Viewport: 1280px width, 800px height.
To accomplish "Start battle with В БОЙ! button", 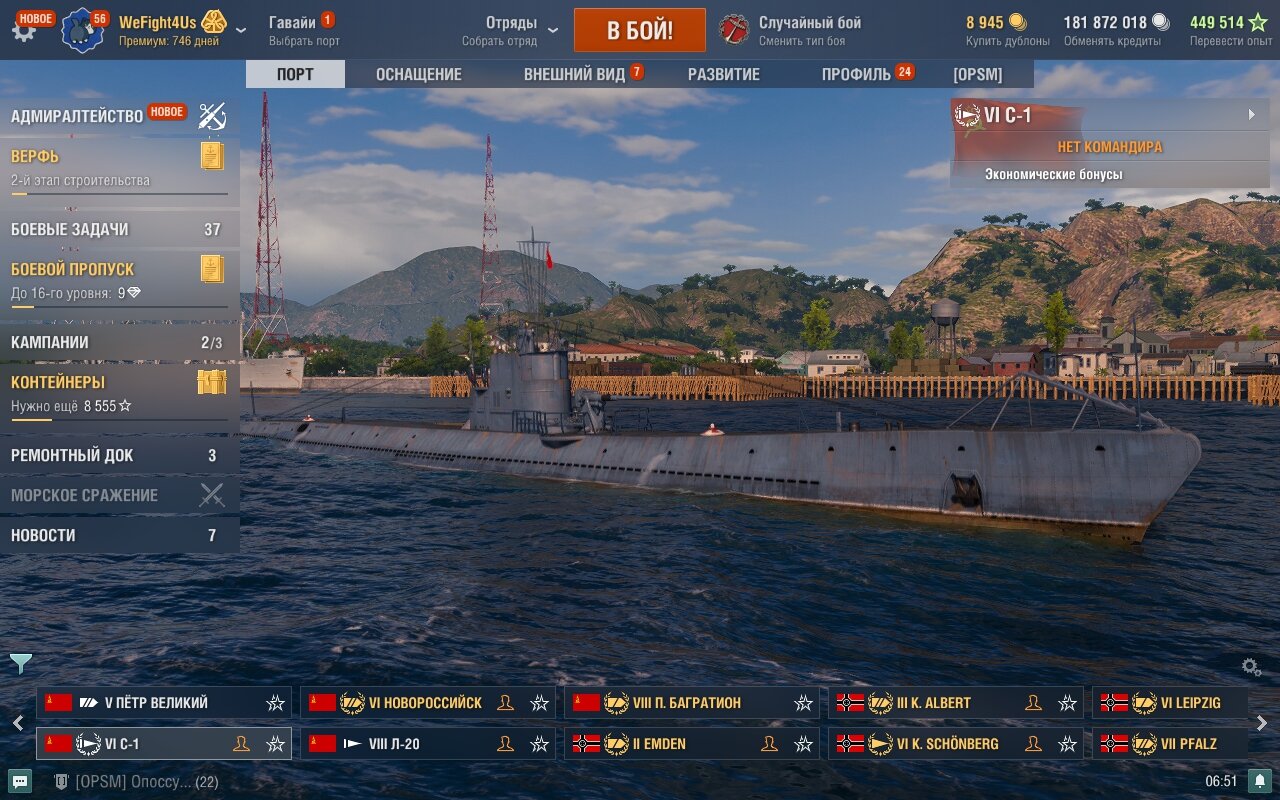I will coord(640,30).
